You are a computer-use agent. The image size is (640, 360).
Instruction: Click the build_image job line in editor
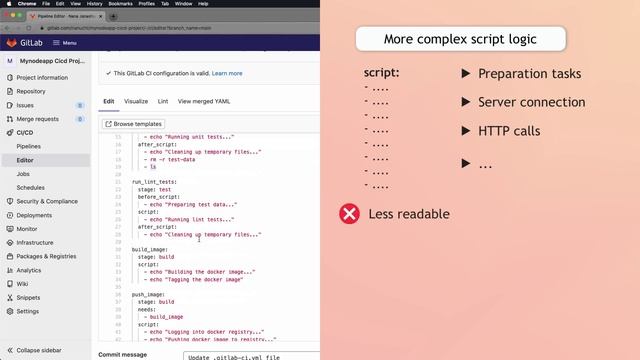pos(149,250)
